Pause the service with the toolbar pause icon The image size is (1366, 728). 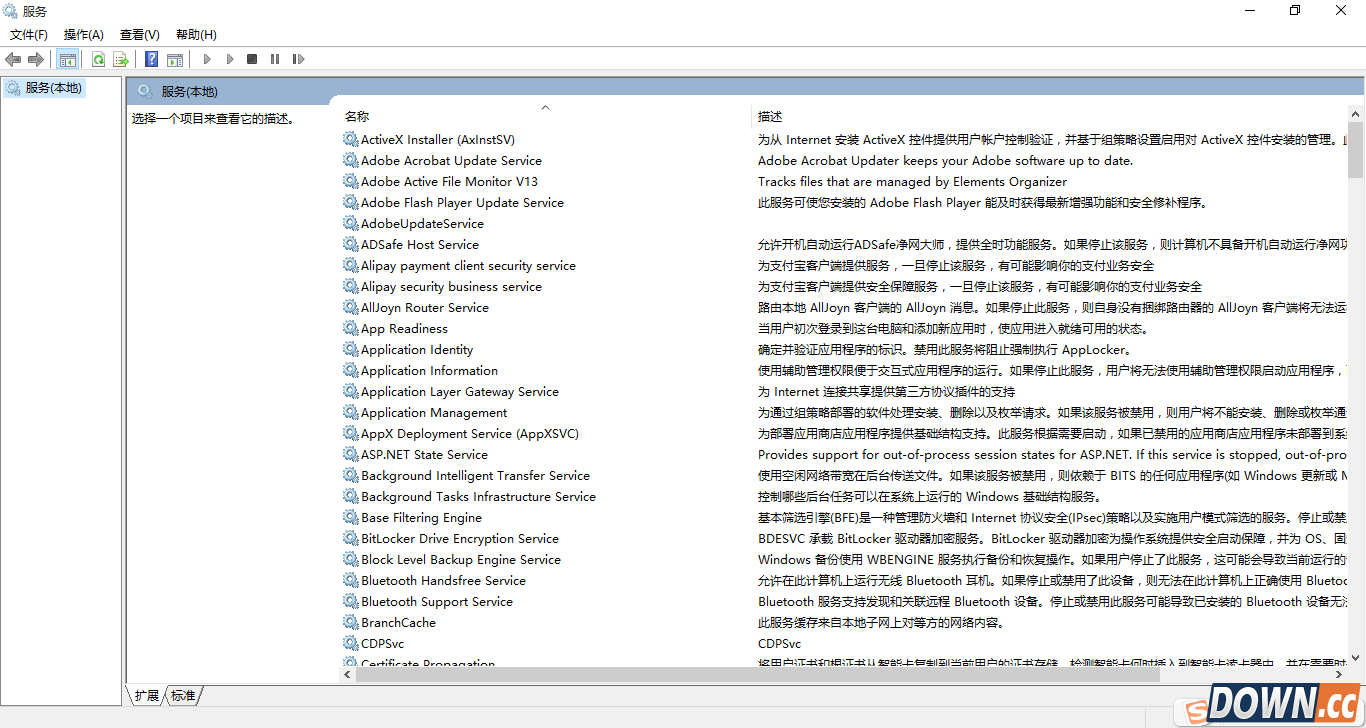(x=275, y=59)
